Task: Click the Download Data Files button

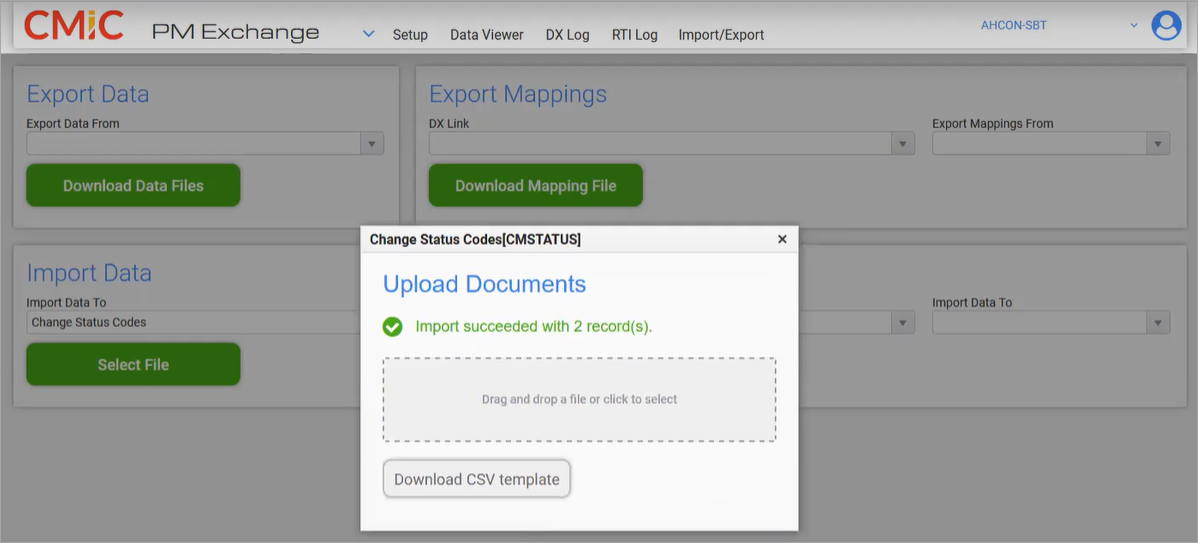Action: tap(133, 186)
